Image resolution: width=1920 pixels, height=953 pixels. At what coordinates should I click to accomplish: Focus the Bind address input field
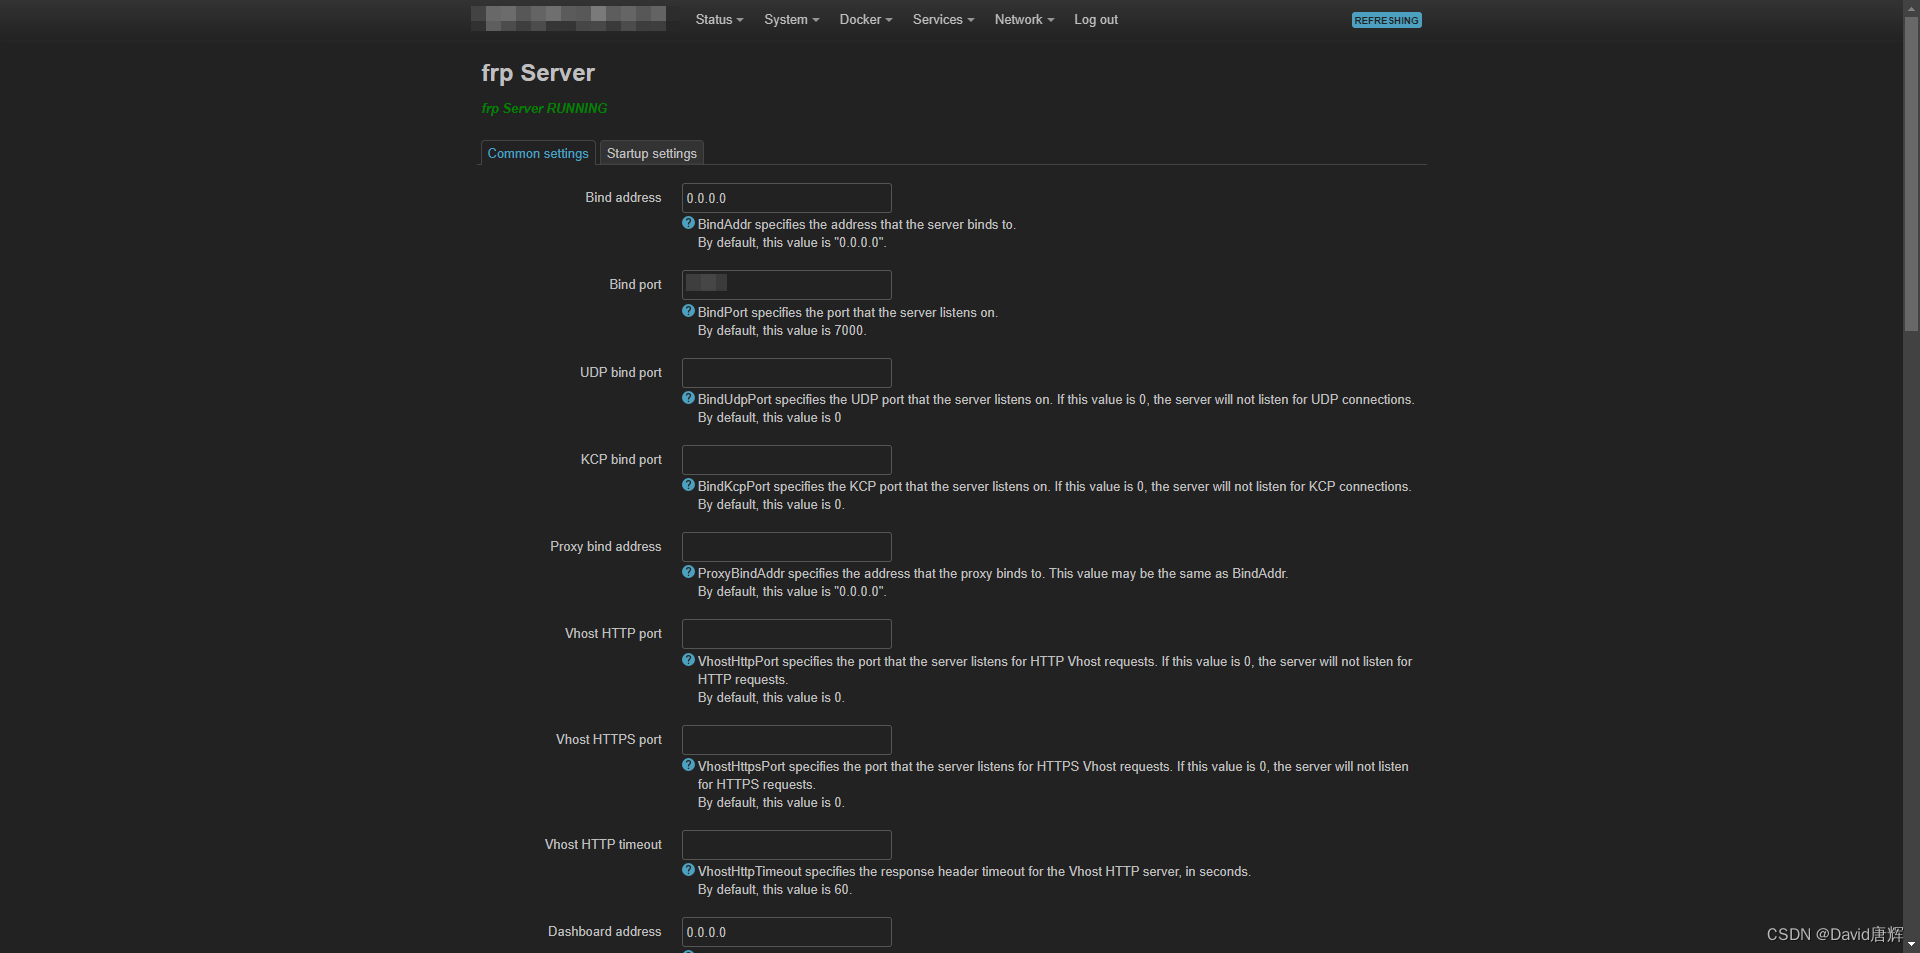[786, 198]
